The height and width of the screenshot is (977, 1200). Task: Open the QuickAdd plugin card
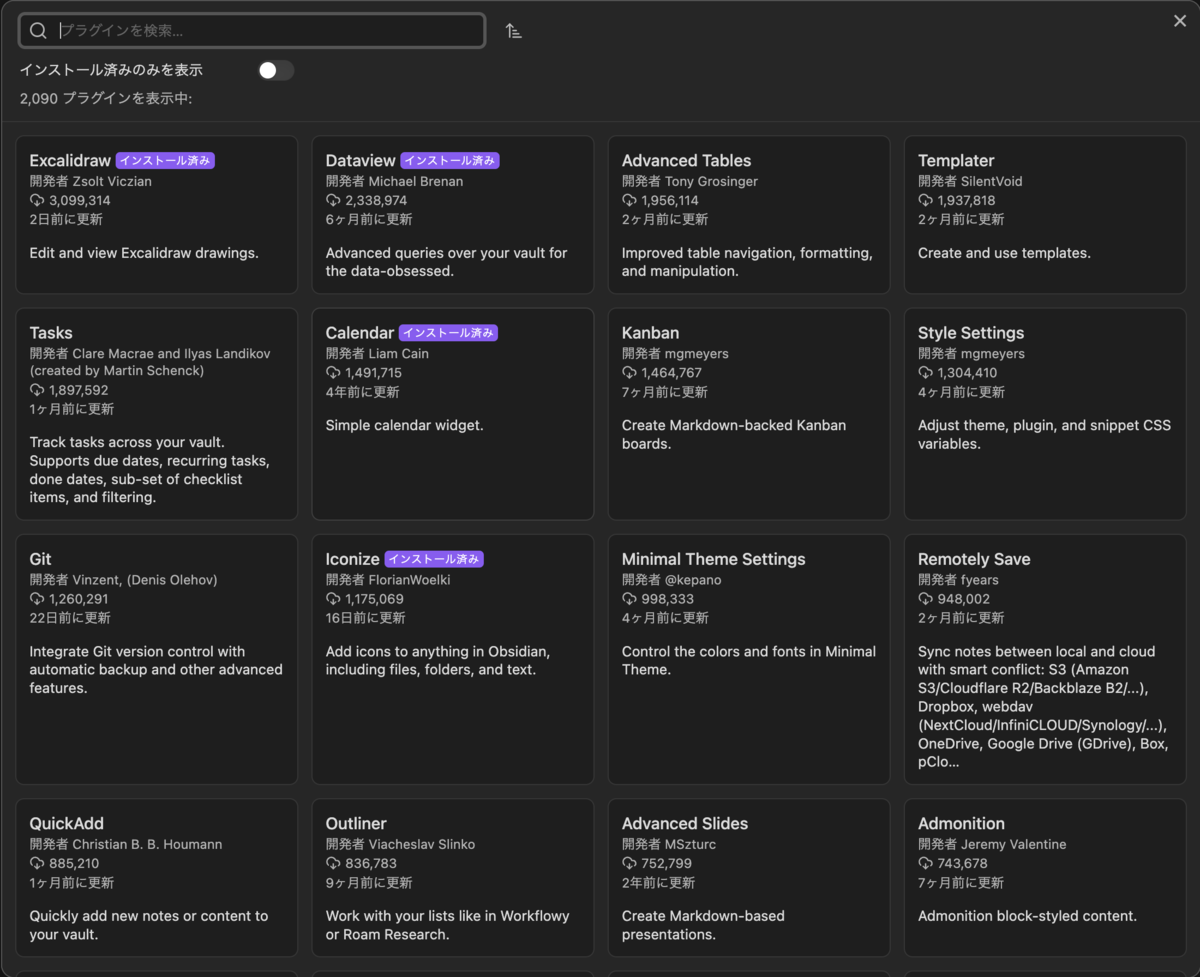156,877
